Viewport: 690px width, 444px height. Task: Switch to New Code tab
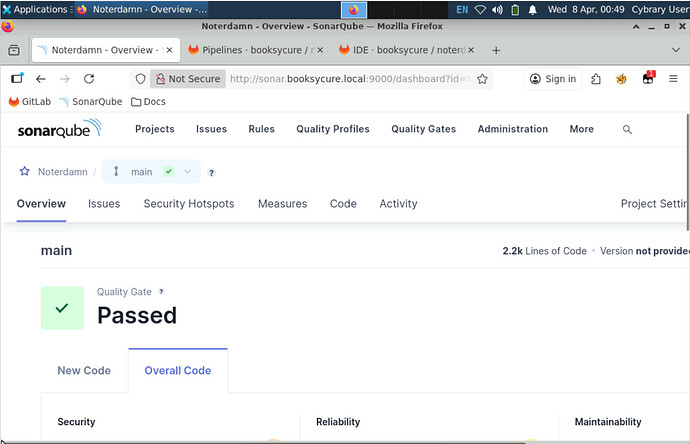pos(84,370)
